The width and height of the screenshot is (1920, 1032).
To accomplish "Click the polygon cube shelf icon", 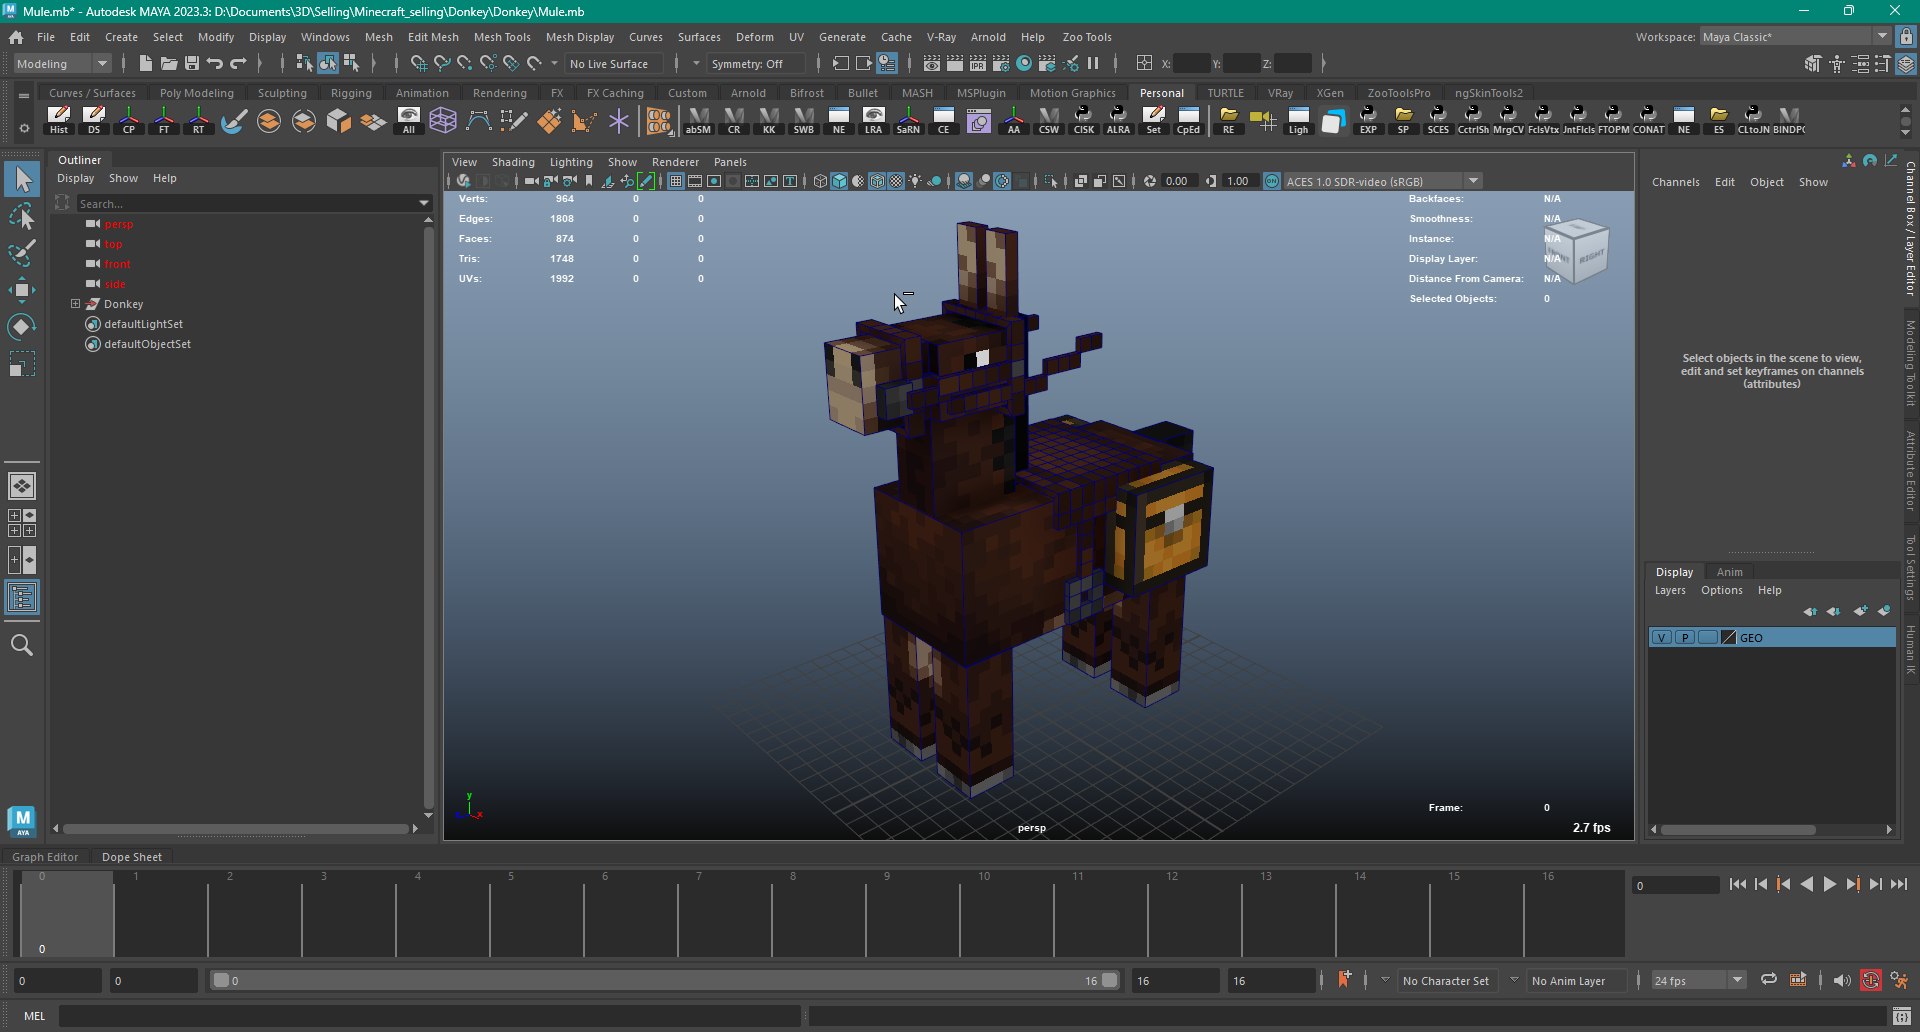I will pyautogui.click(x=339, y=120).
